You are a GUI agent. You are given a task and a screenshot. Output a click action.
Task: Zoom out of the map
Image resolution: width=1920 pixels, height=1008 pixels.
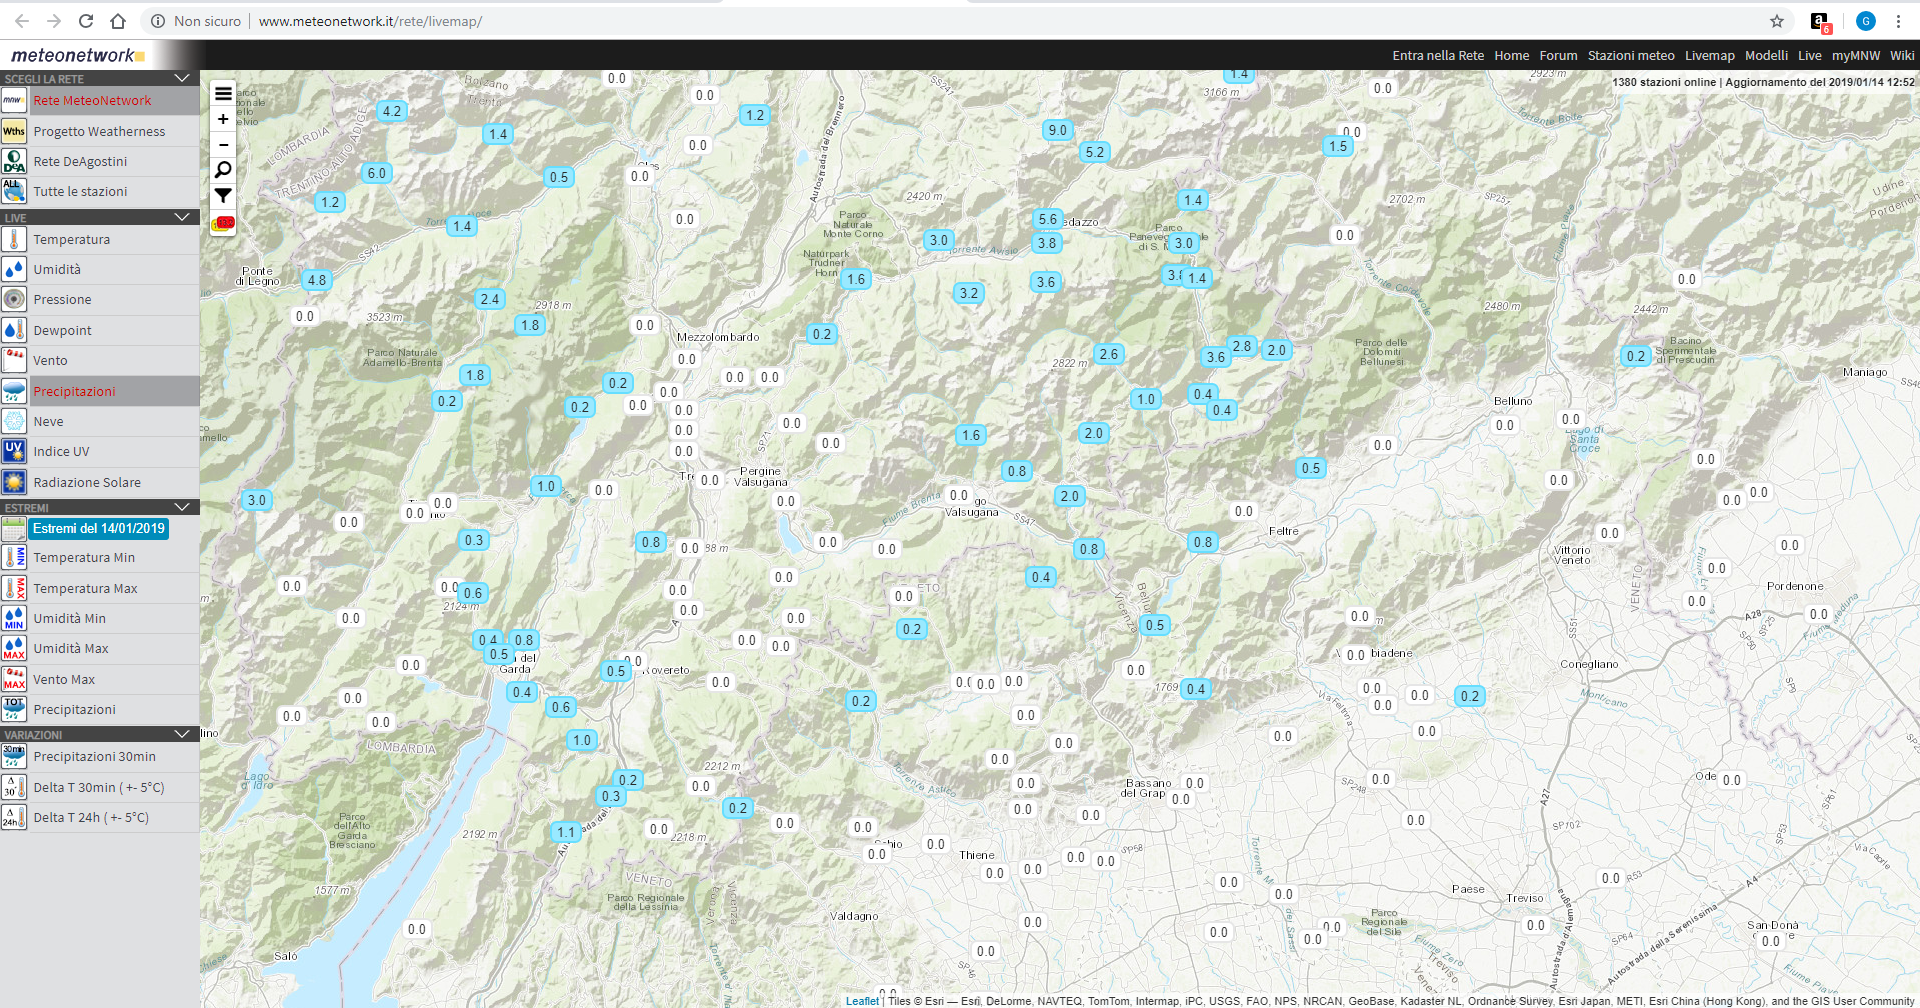[x=223, y=145]
